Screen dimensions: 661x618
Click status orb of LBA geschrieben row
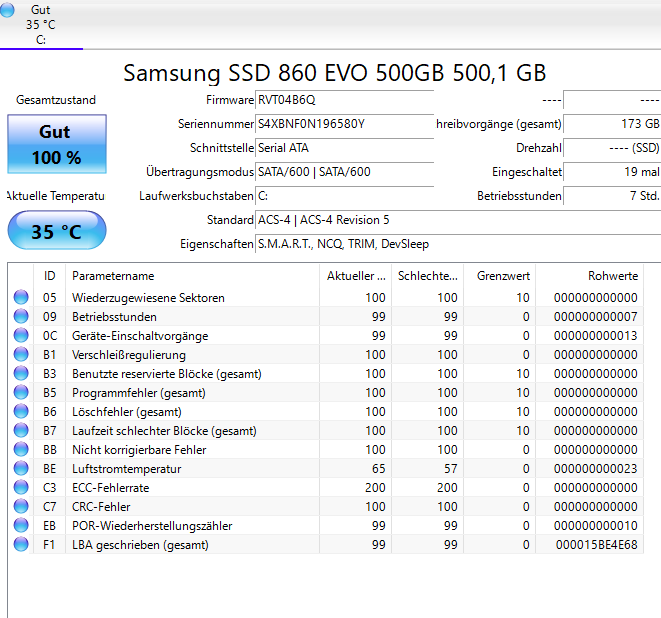coord(21,544)
